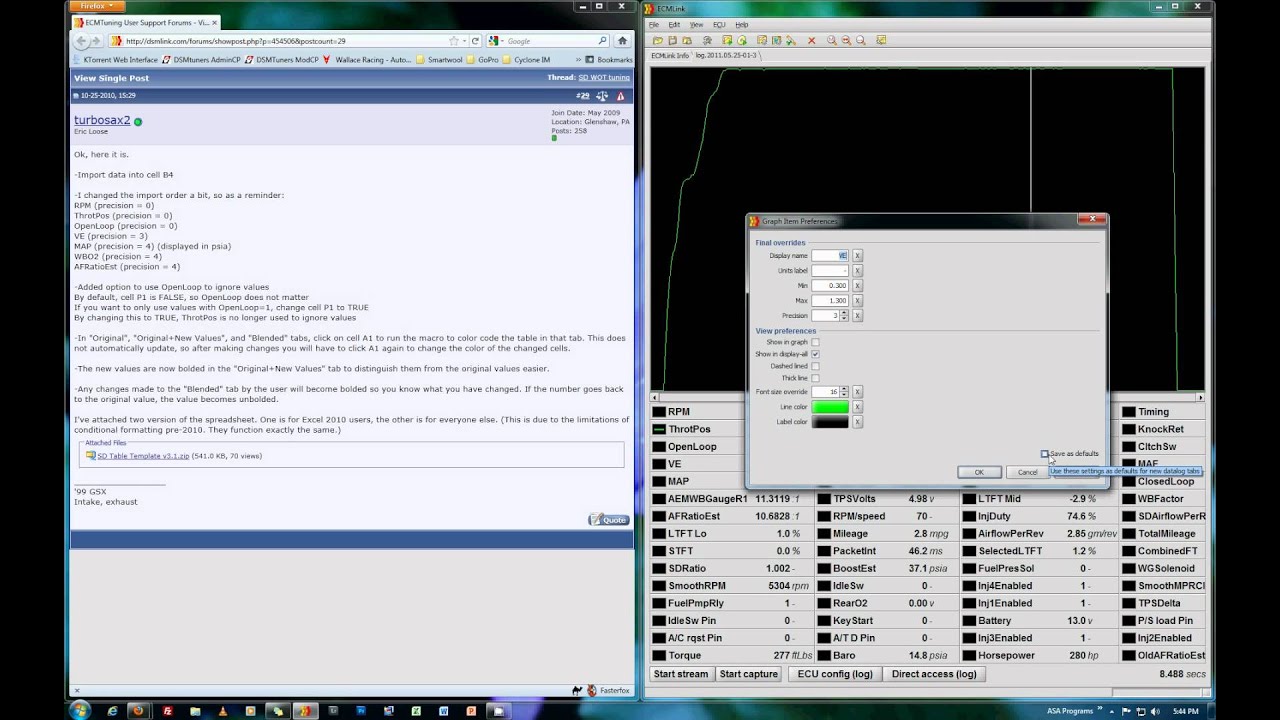Open SD Table Template v3.1.zip attachment link

click(143, 456)
